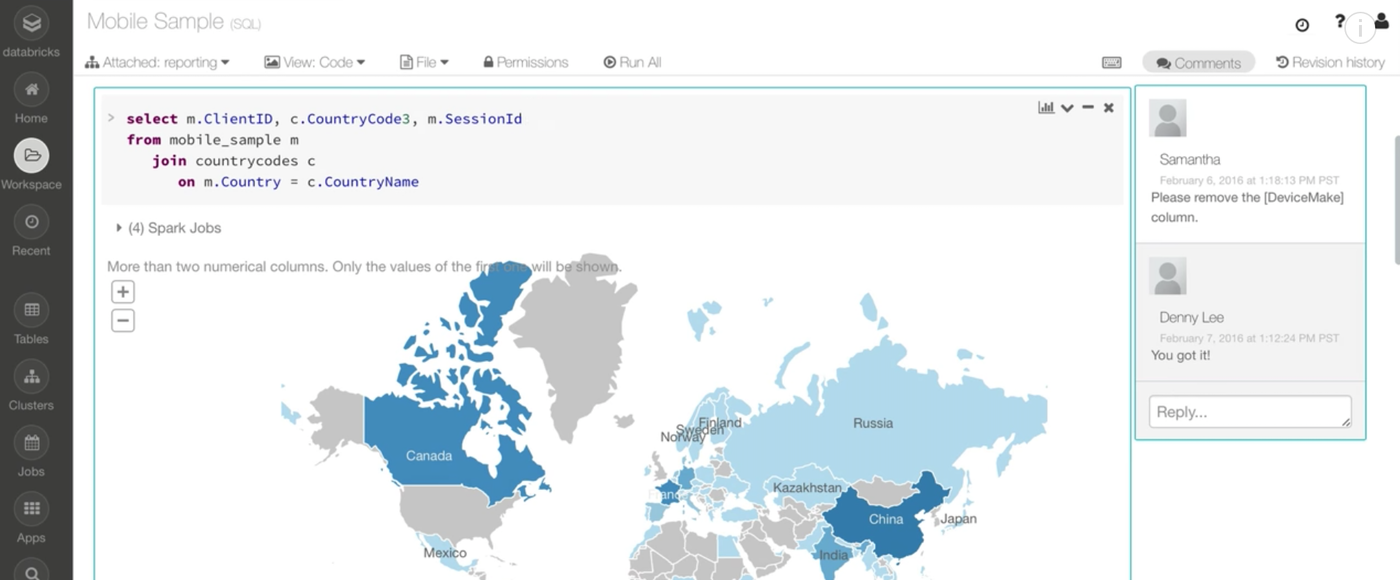This screenshot has width=1400, height=580.
Task: Click Samantha's comment text
Action: [x=1246, y=207]
